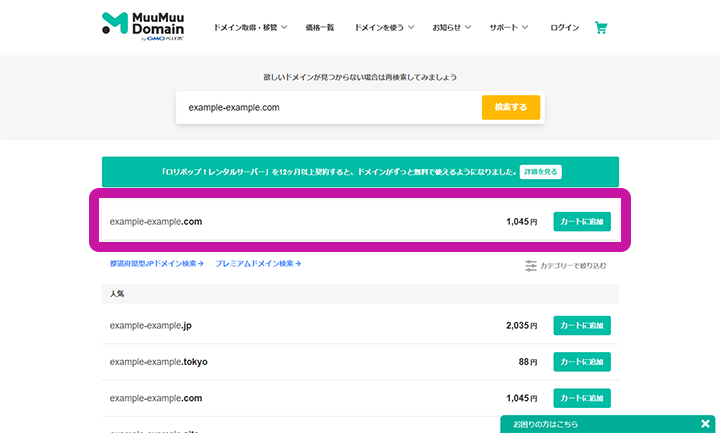This screenshot has width=720, height=433.
Task: Add highlighted example-example.com to cart
Action: [x=581, y=221]
